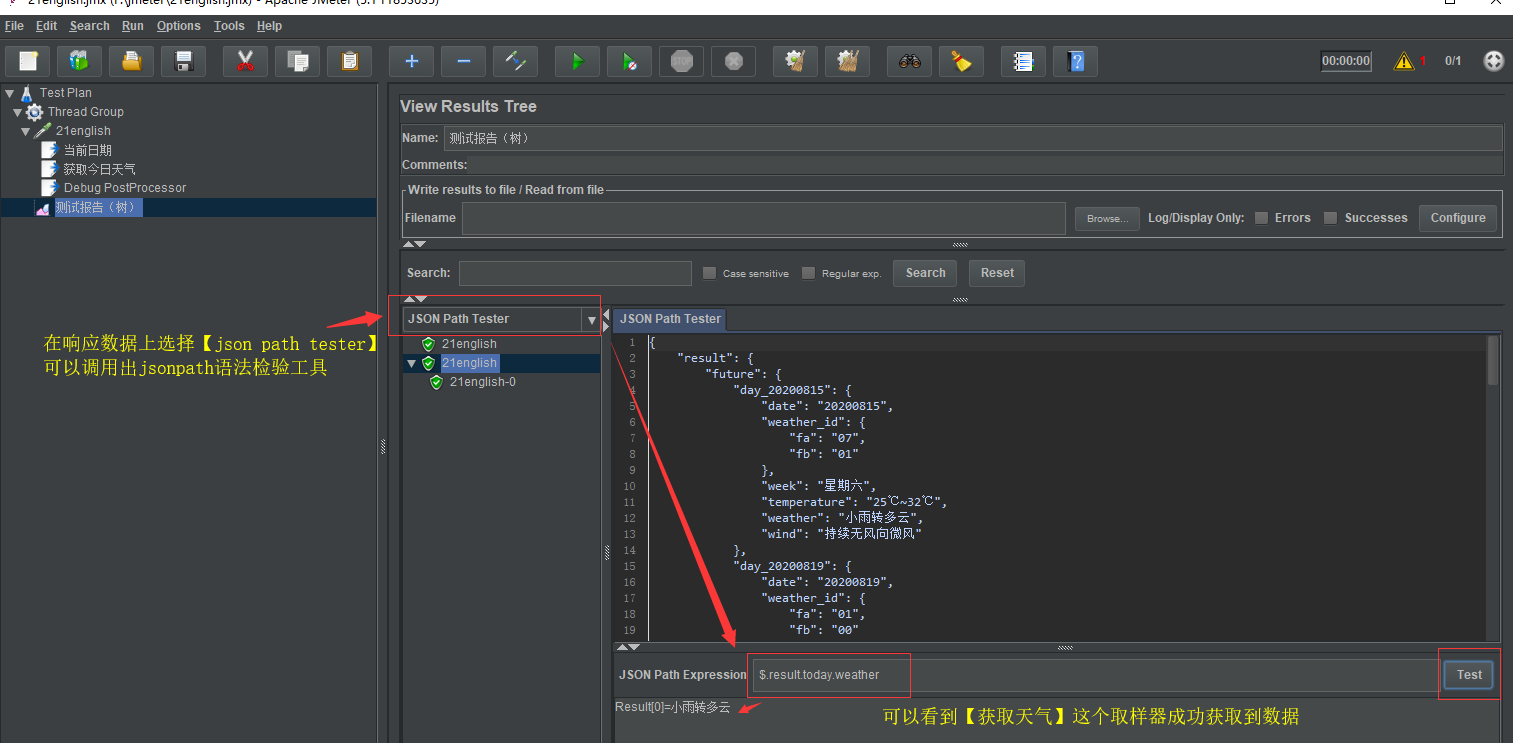Open the Options menu
Image resolution: width=1513 pixels, height=743 pixels.
(179, 26)
